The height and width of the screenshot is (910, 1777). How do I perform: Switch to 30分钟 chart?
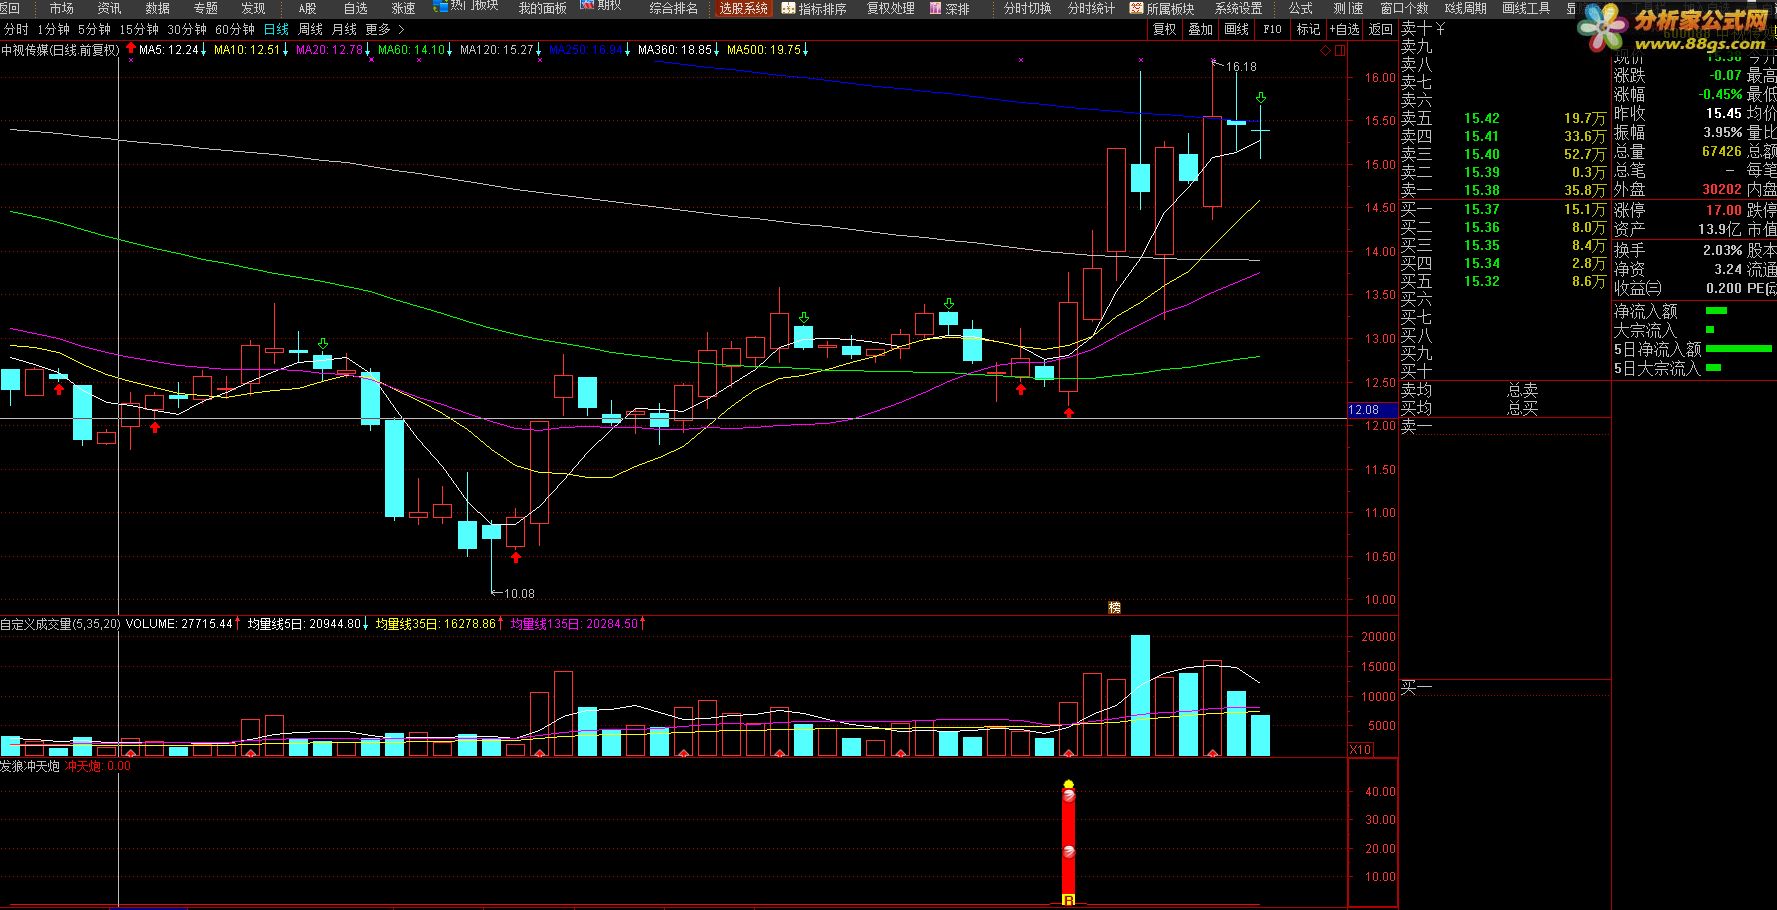pyautogui.click(x=186, y=30)
